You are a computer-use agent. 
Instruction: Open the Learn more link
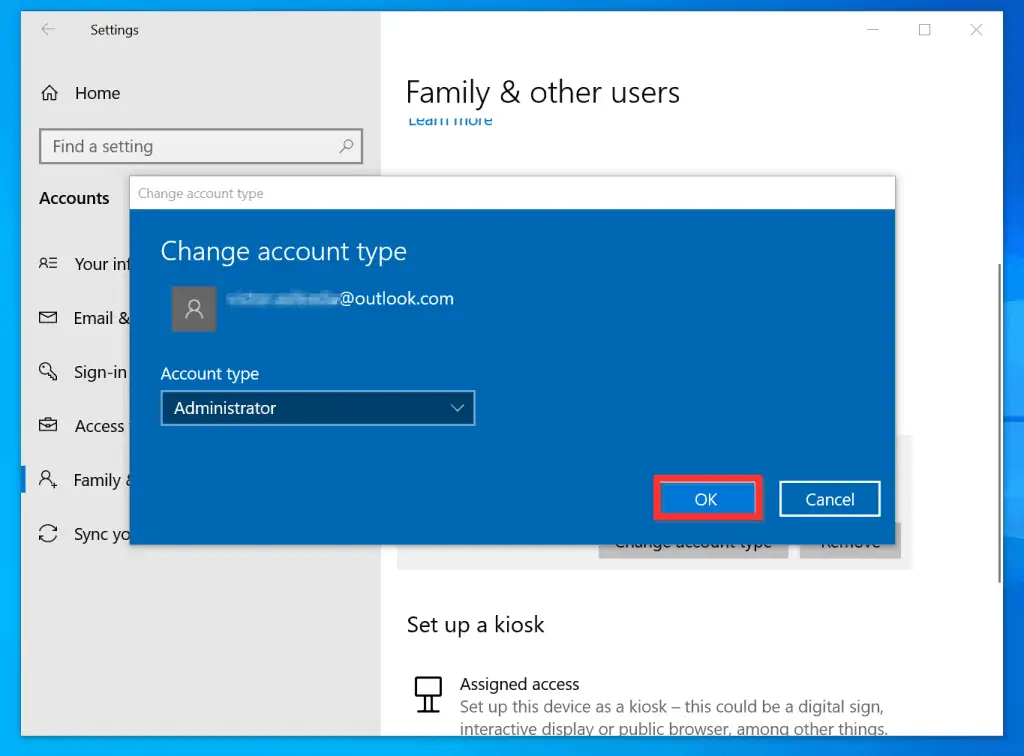(x=449, y=119)
